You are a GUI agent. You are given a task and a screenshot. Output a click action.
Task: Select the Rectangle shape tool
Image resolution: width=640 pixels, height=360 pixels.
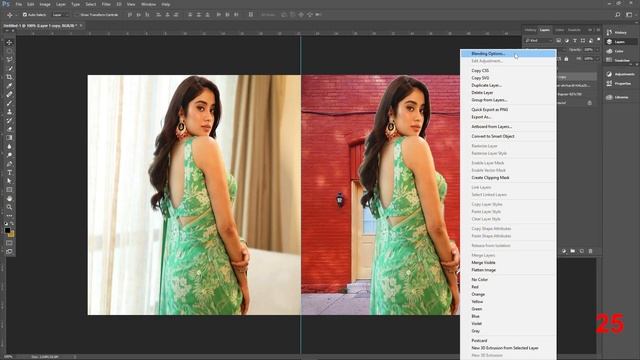tap(9, 190)
